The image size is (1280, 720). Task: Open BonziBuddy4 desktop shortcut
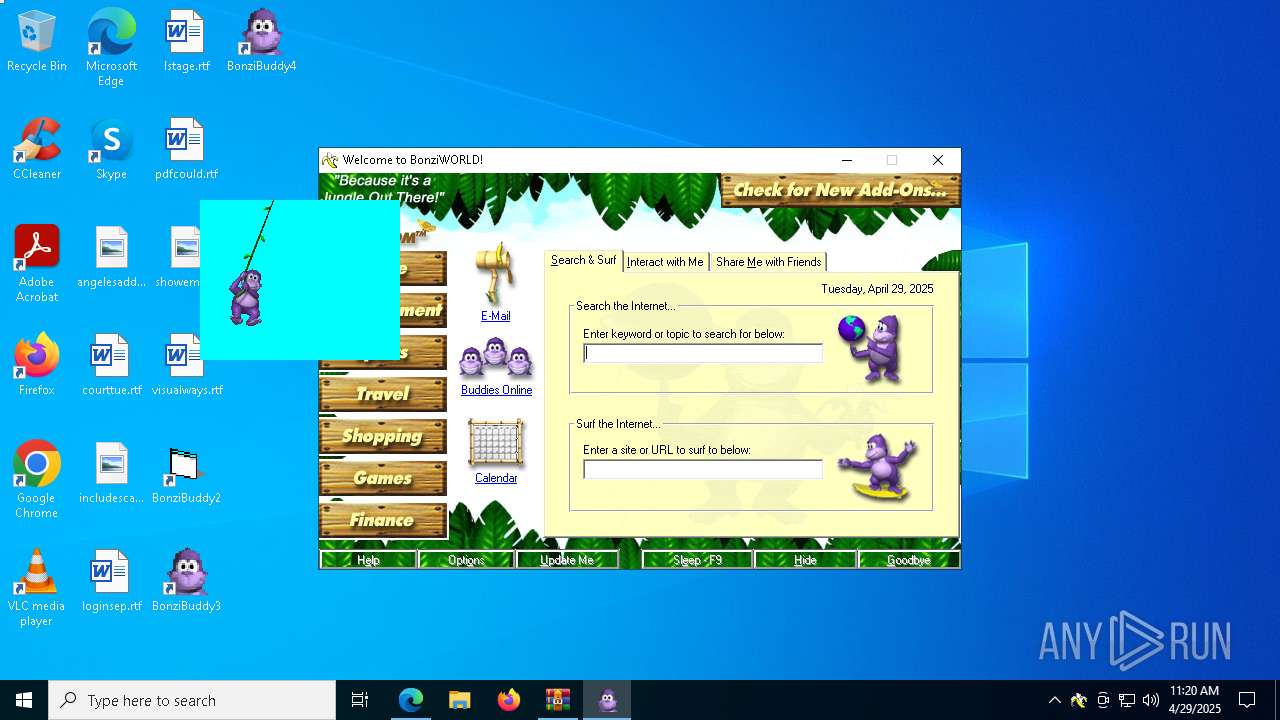coord(261,42)
